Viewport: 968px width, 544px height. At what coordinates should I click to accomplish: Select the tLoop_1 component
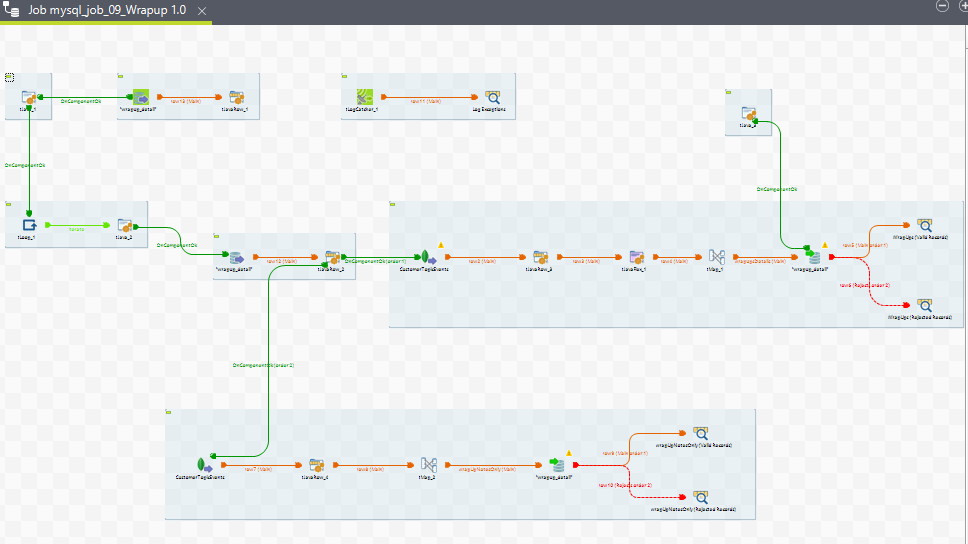pyautogui.click(x=30, y=225)
